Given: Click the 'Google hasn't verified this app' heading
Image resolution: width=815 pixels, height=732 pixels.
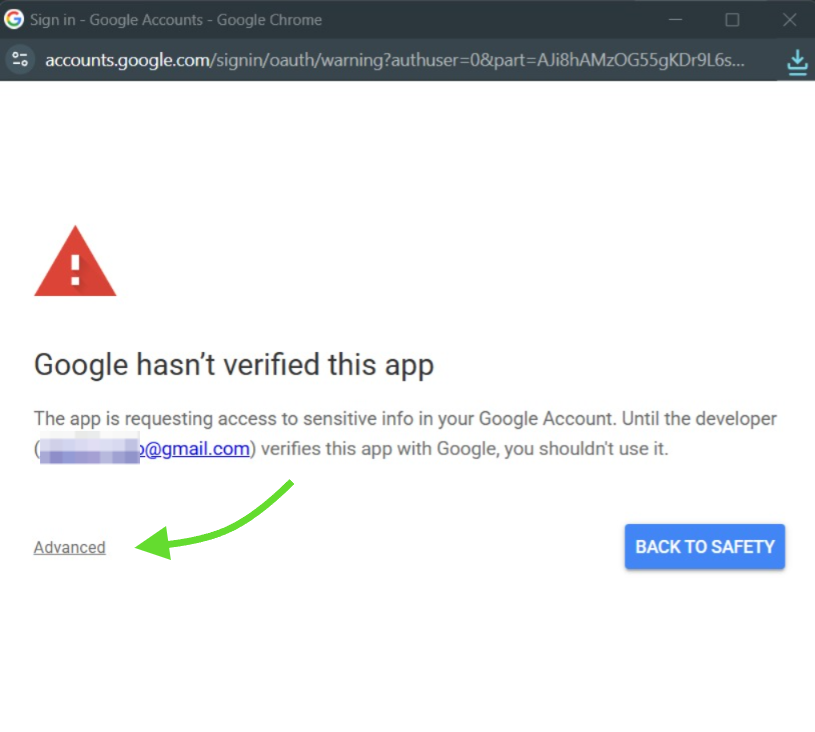Looking at the screenshot, I should pos(234,365).
